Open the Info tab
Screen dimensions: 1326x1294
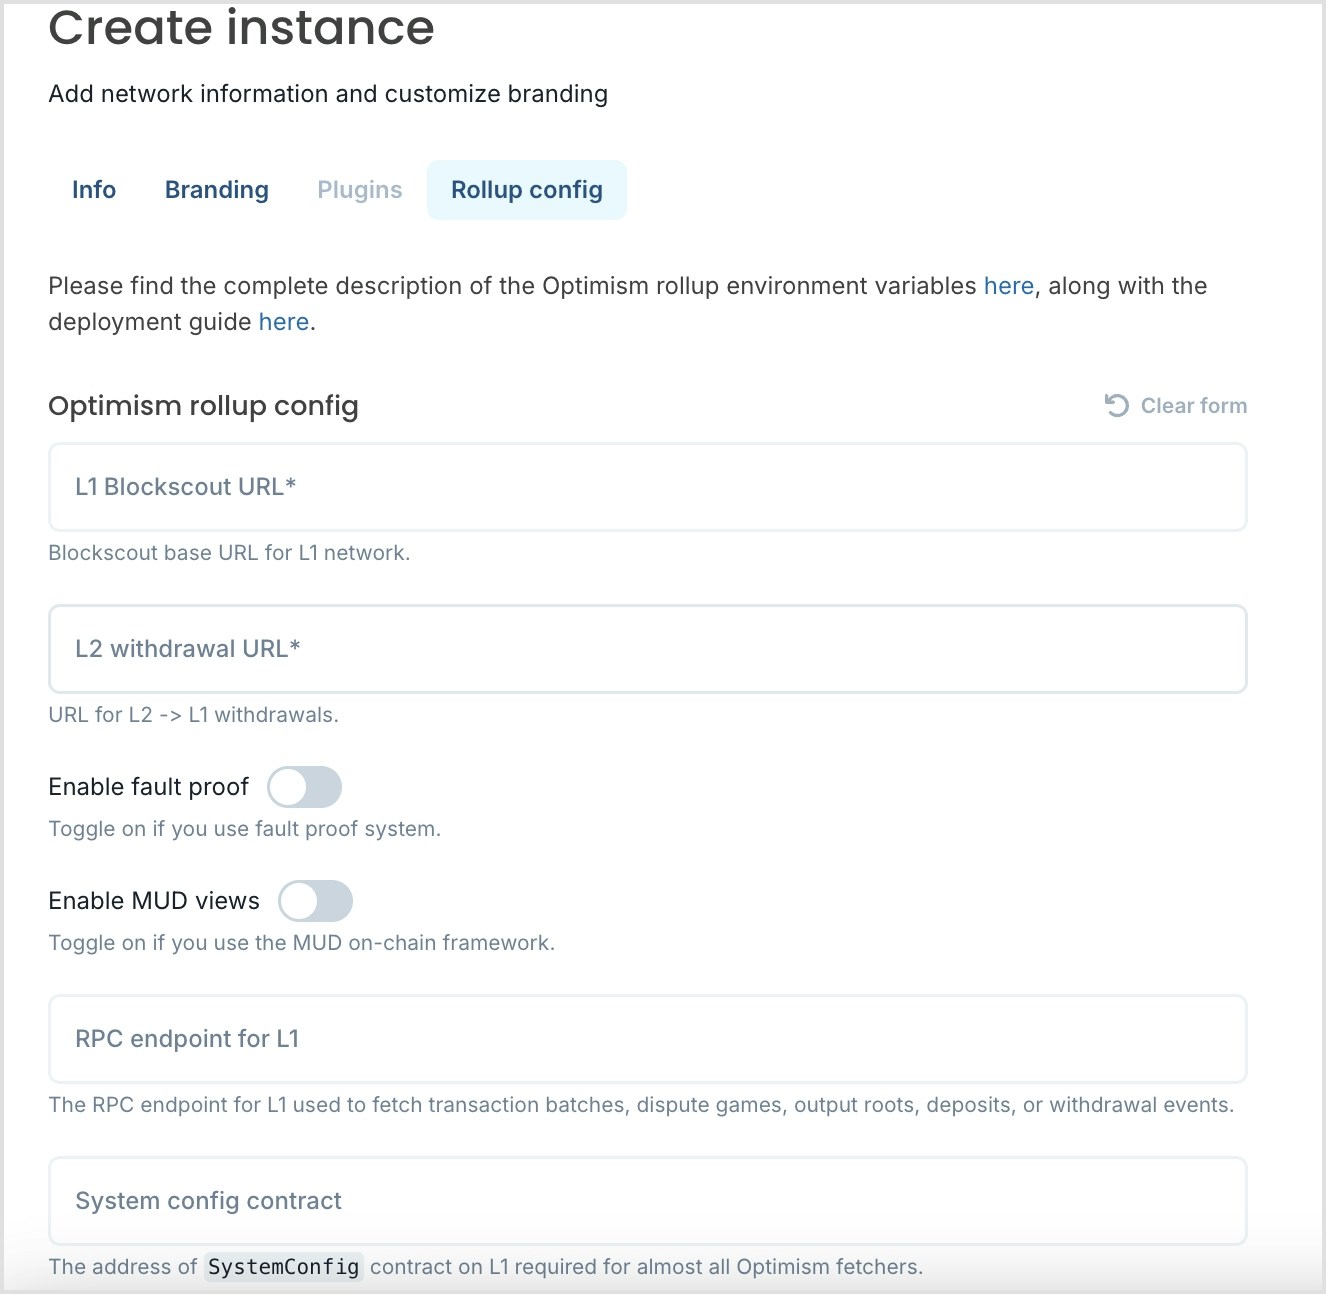tap(94, 190)
